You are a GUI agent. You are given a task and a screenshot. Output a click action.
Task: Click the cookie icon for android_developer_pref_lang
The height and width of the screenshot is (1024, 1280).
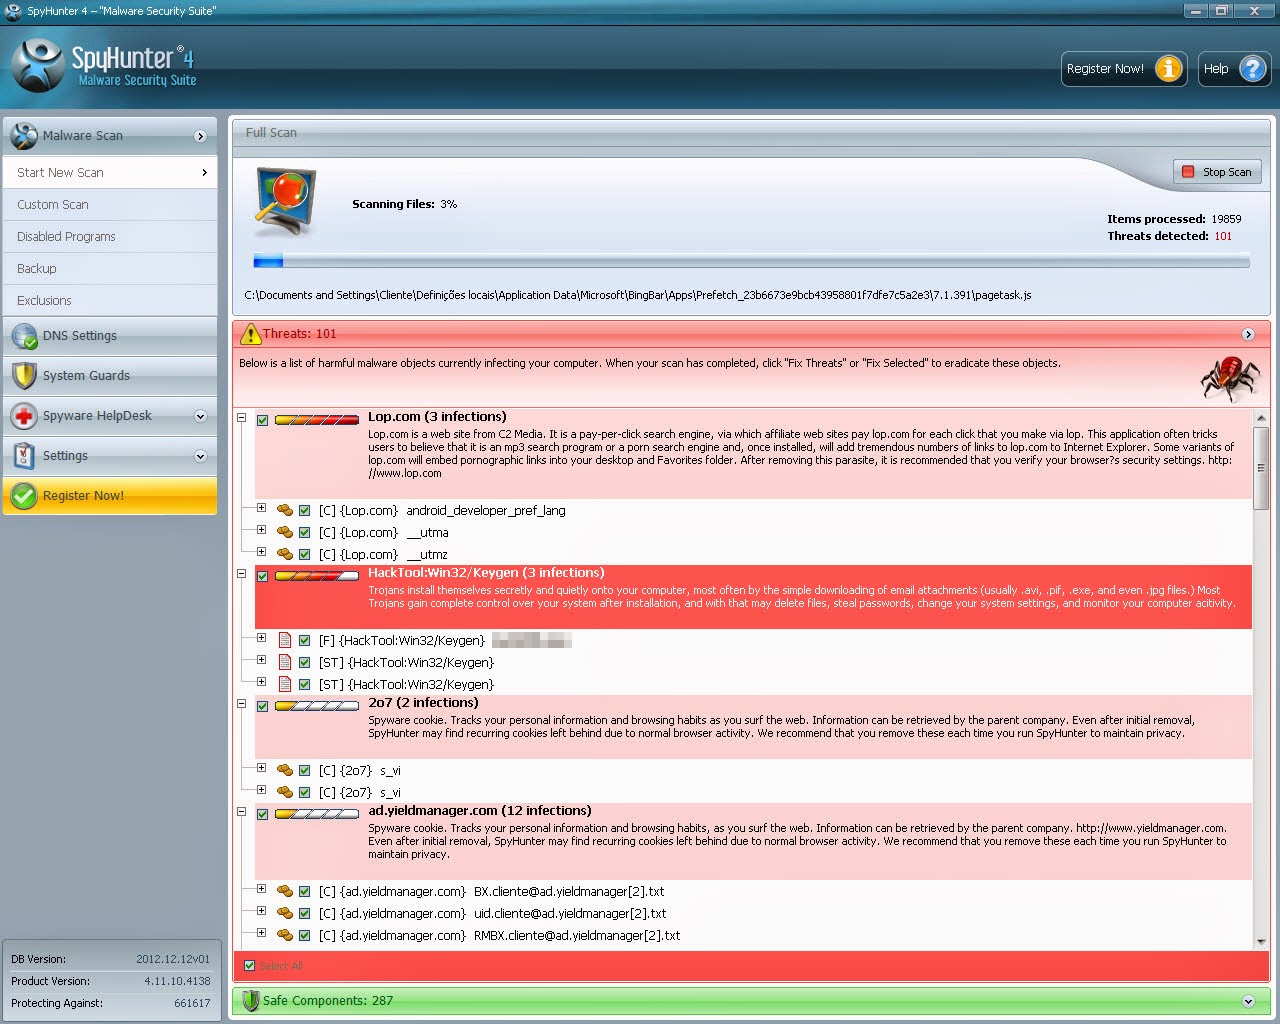pos(285,510)
